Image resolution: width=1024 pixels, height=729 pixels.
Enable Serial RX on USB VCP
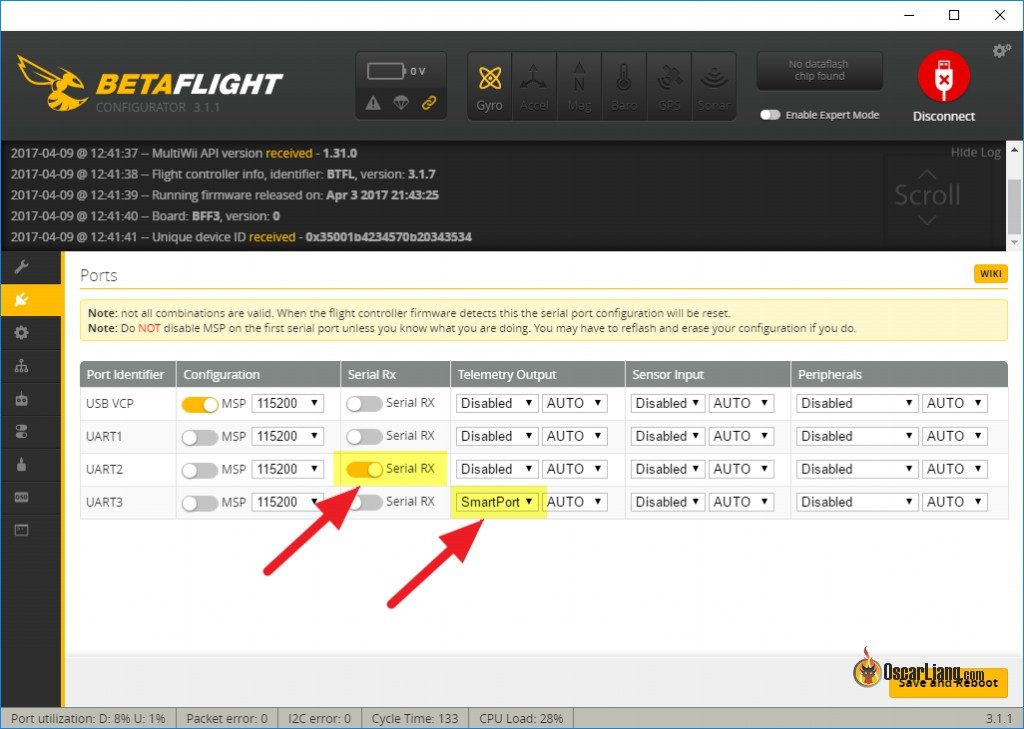[364, 404]
